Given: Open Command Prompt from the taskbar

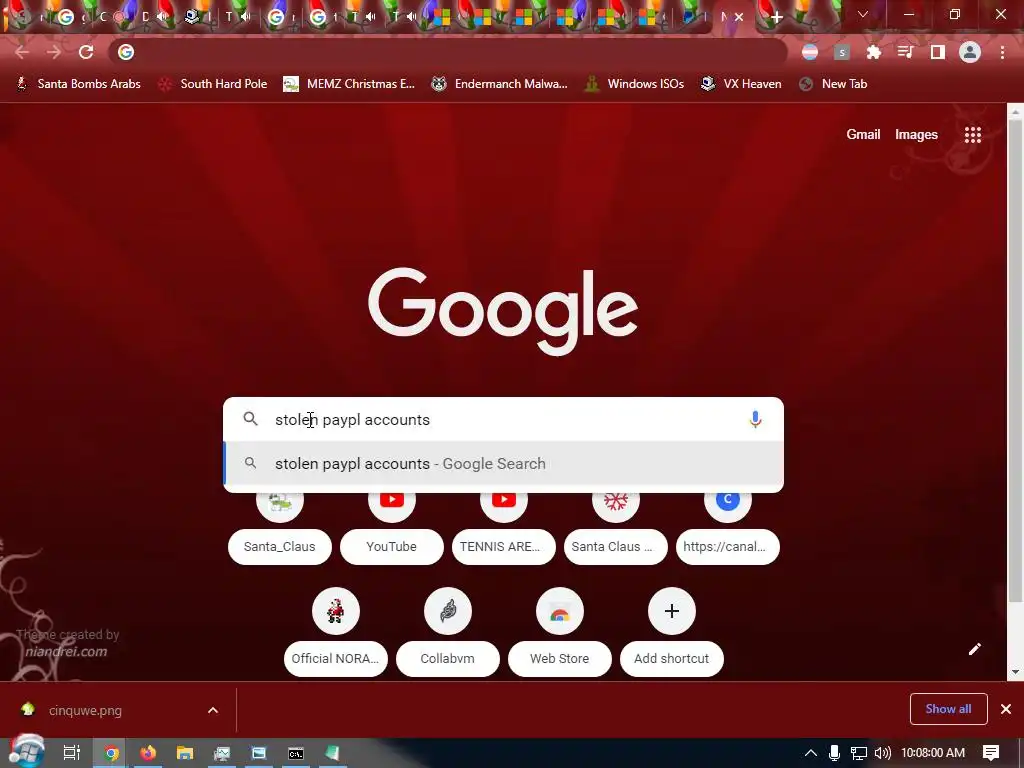Looking at the screenshot, I should pos(296,753).
